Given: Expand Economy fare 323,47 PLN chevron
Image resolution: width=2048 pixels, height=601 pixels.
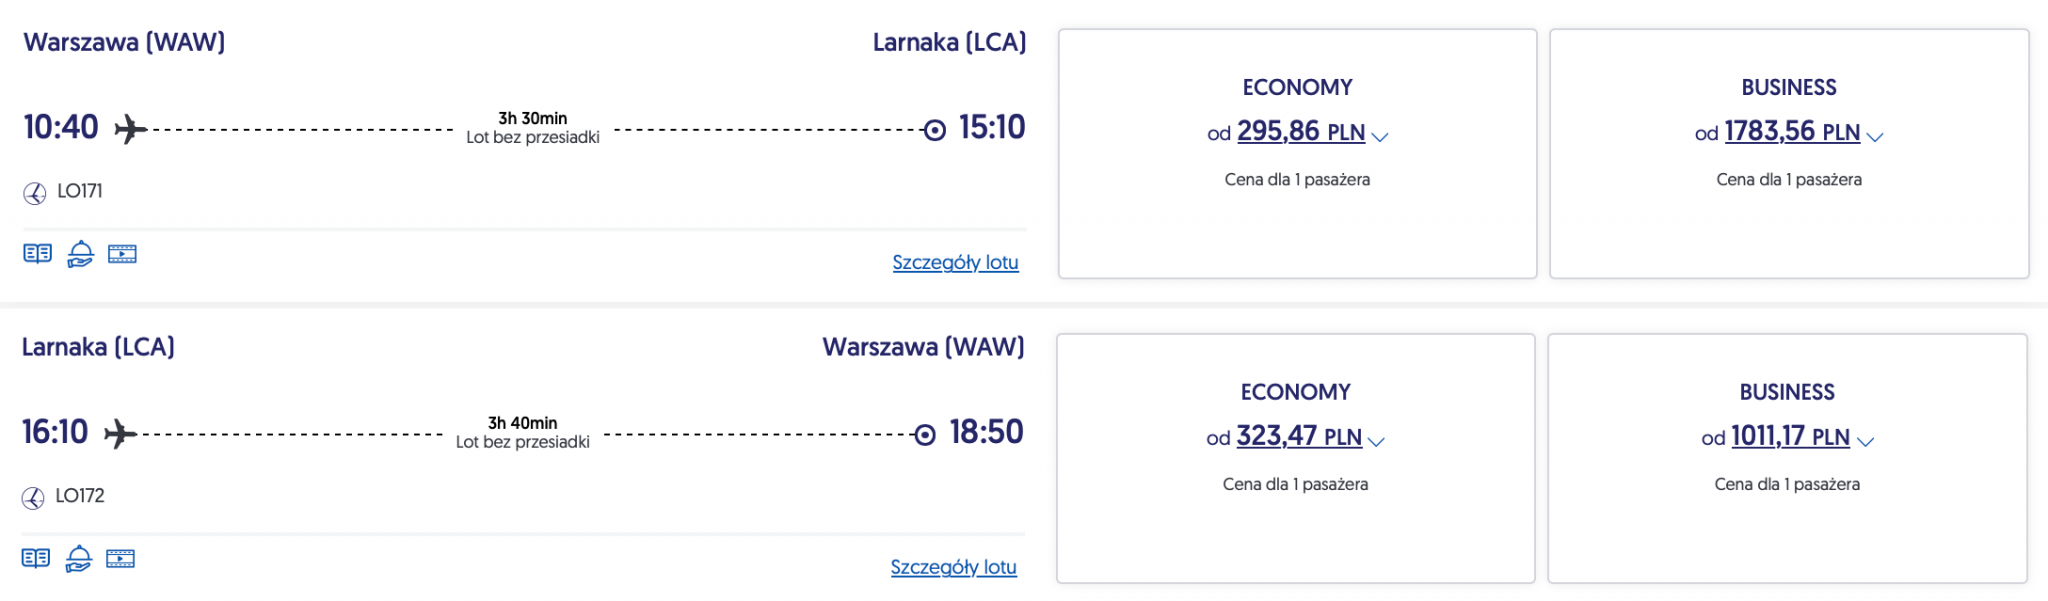Looking at the screenshot, I should coord(1376,441).
